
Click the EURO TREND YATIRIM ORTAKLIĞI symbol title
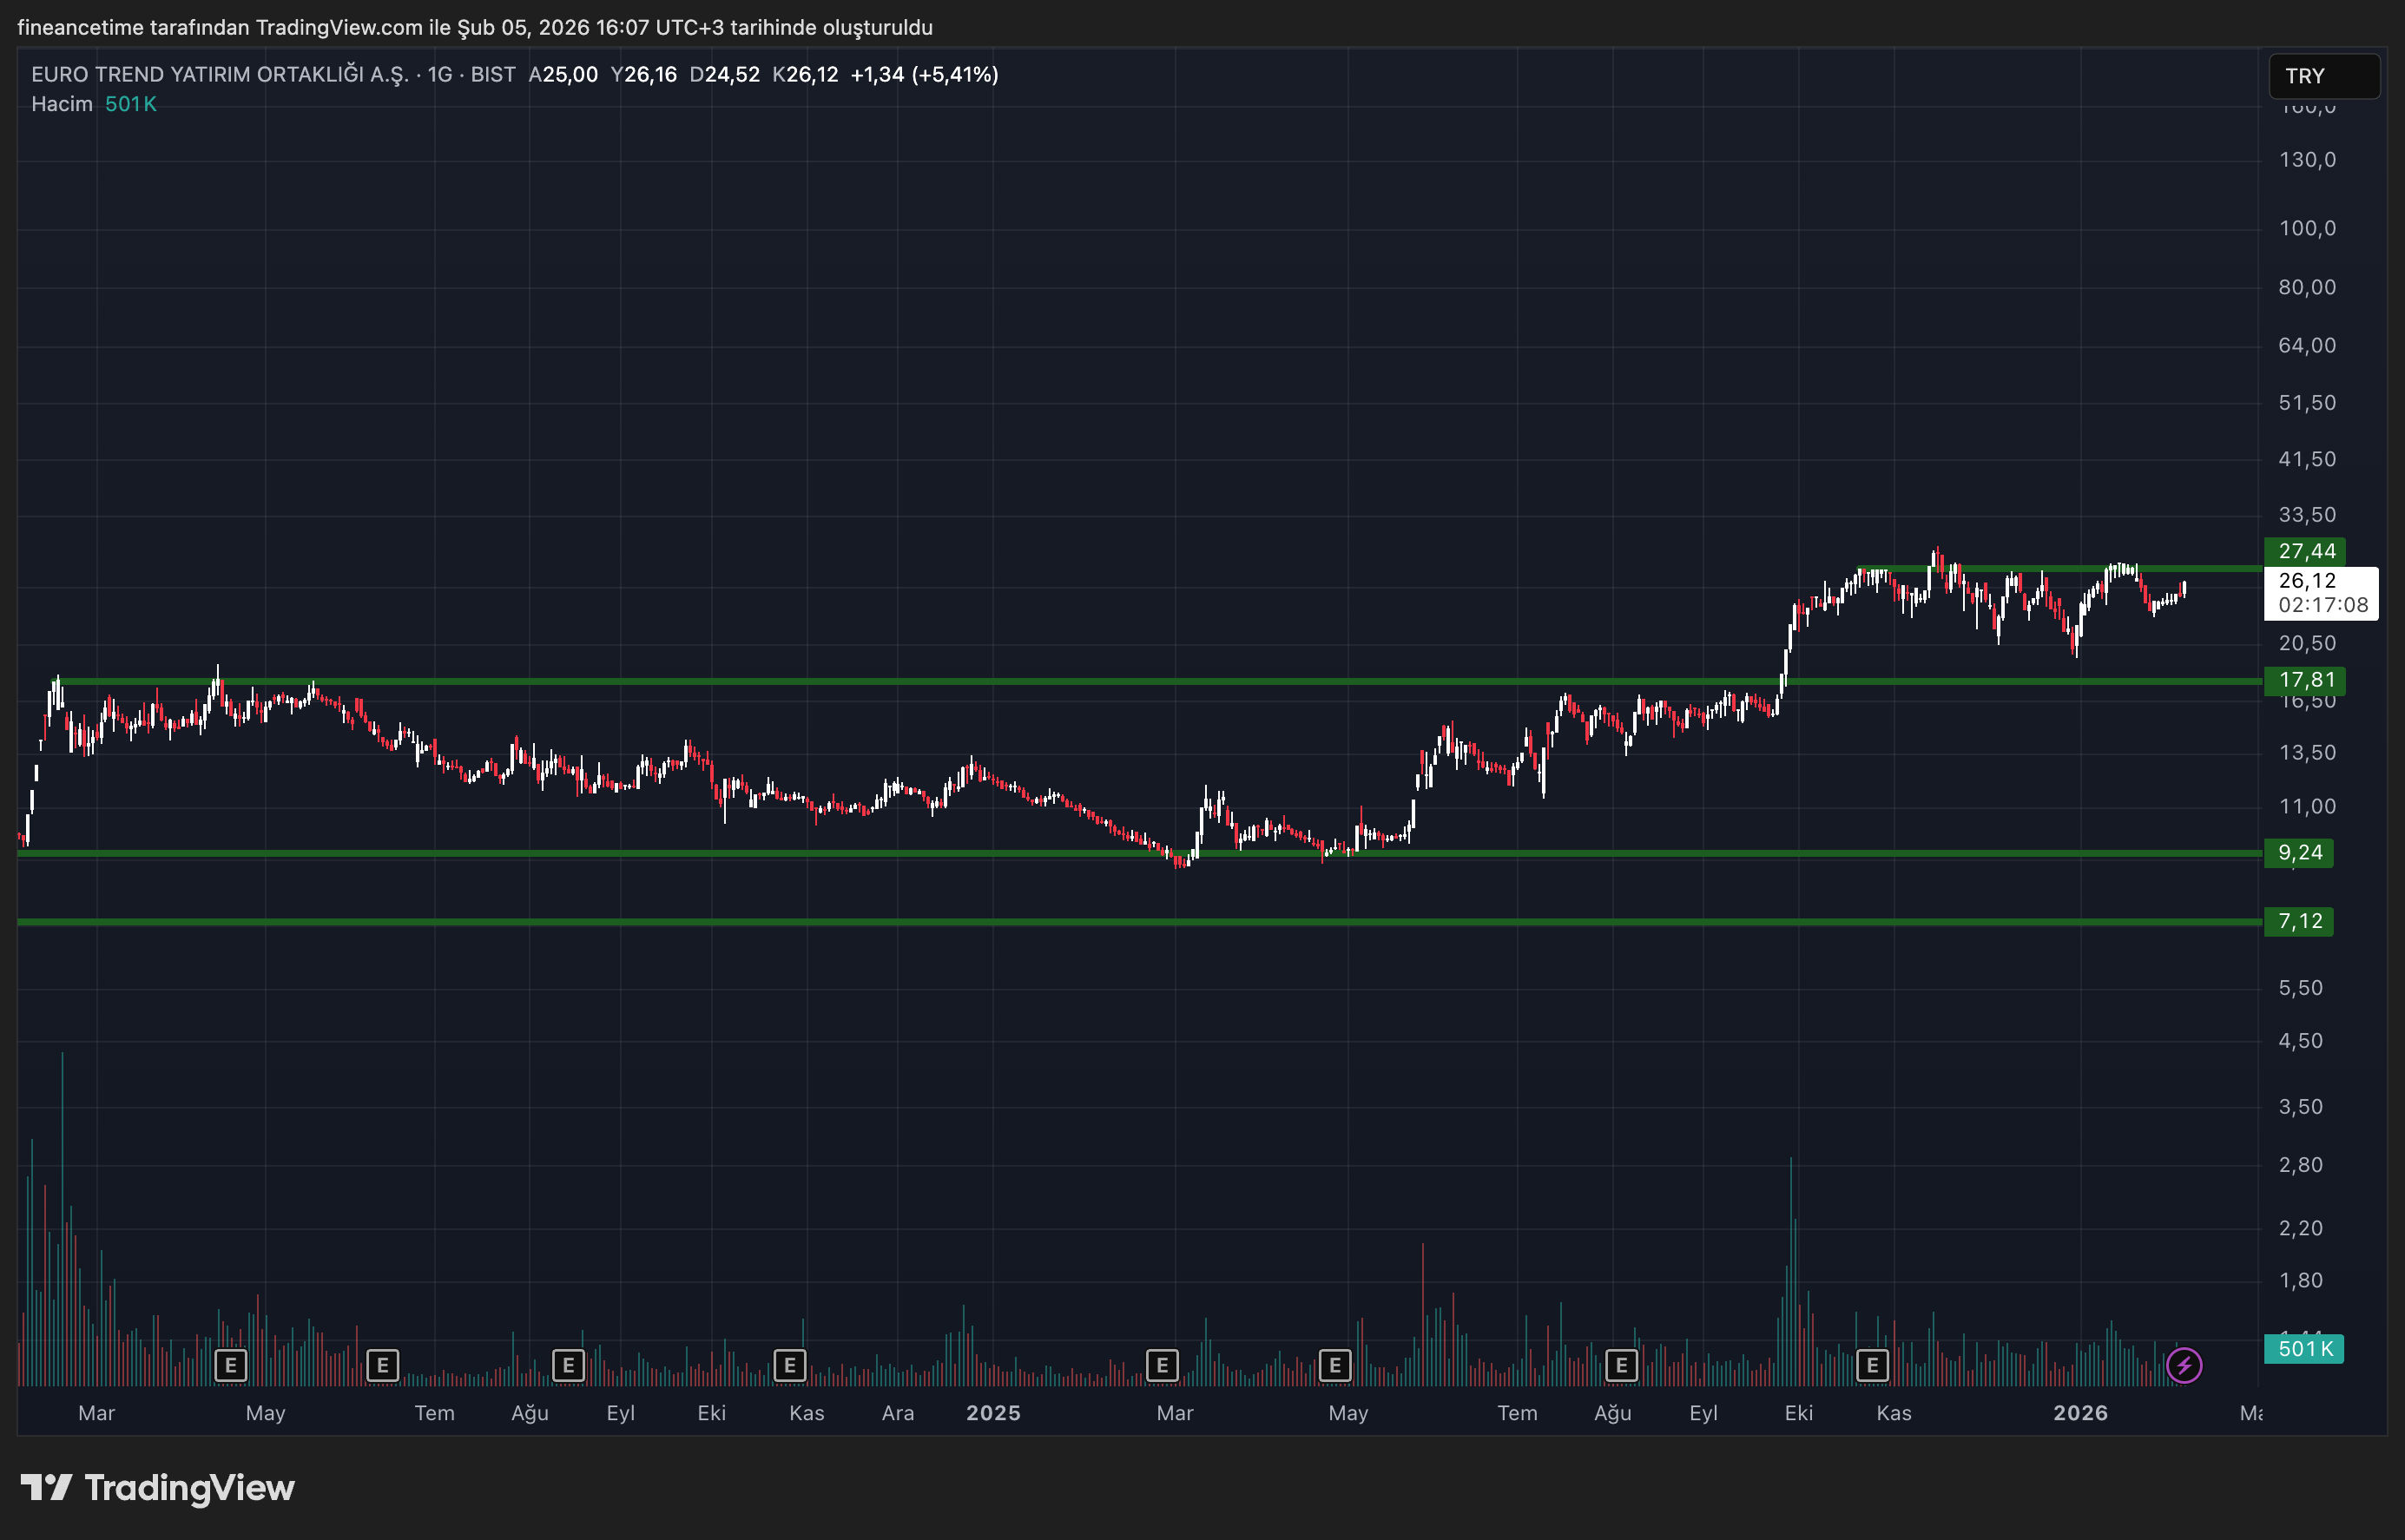(x=220, y=75)
